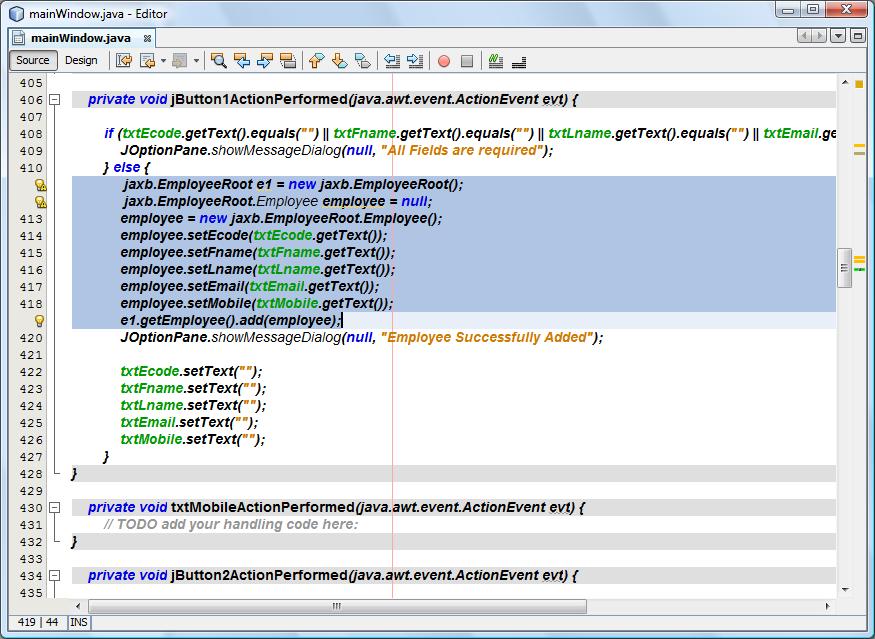
Task: Switch to the Design view
Action: 82,60
